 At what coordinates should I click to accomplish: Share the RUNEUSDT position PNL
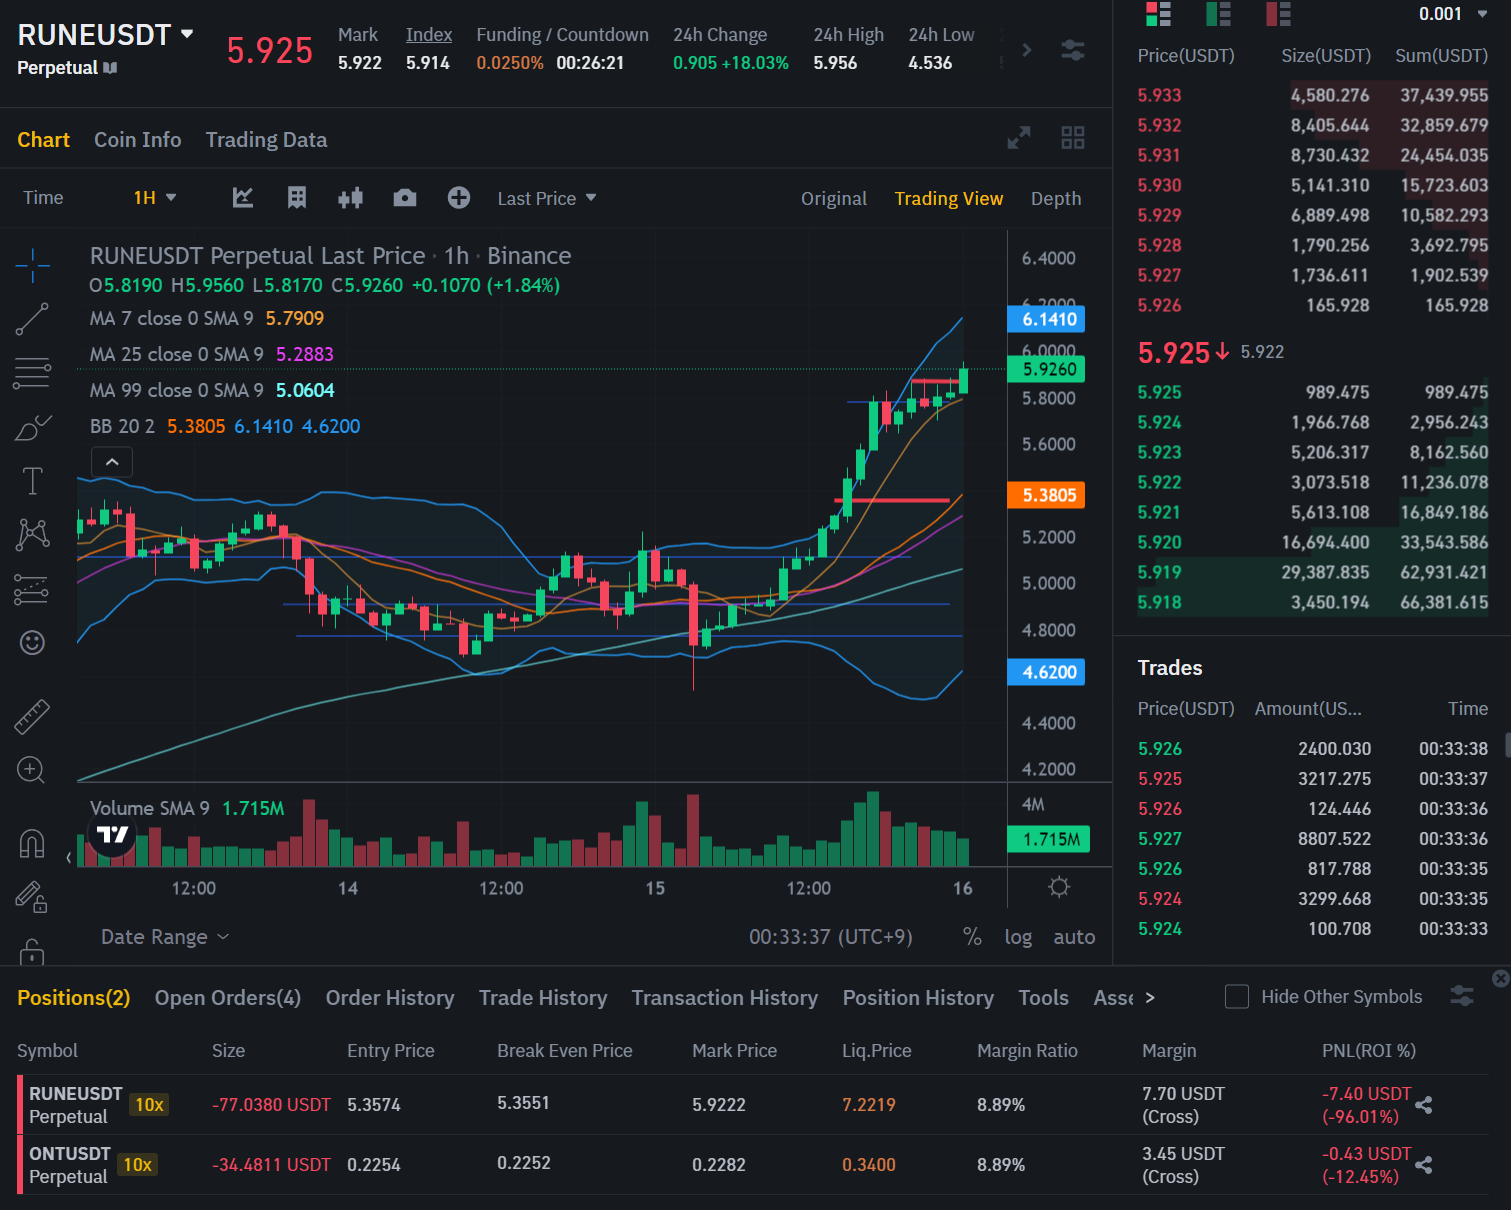coord(1424,1105)
